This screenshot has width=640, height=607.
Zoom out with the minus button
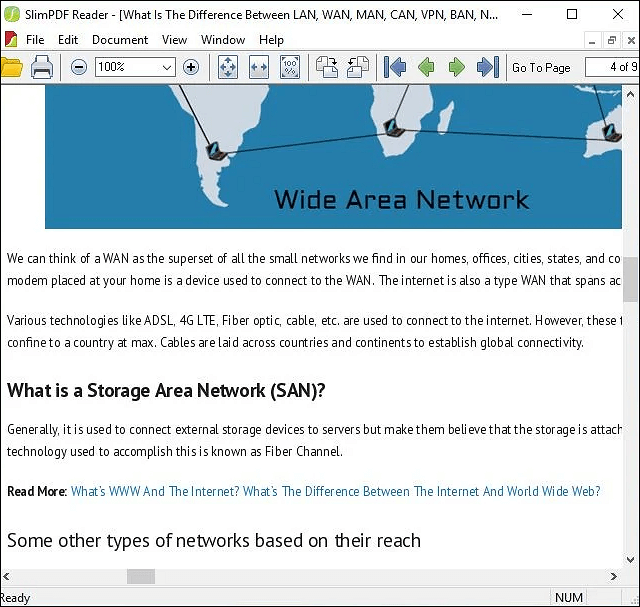tap(78, 67)
